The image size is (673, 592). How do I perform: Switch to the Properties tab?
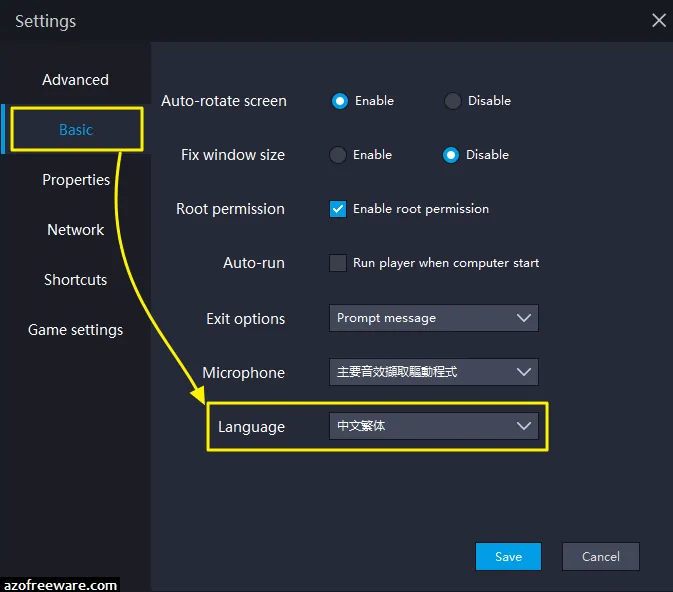click(76, 179)
